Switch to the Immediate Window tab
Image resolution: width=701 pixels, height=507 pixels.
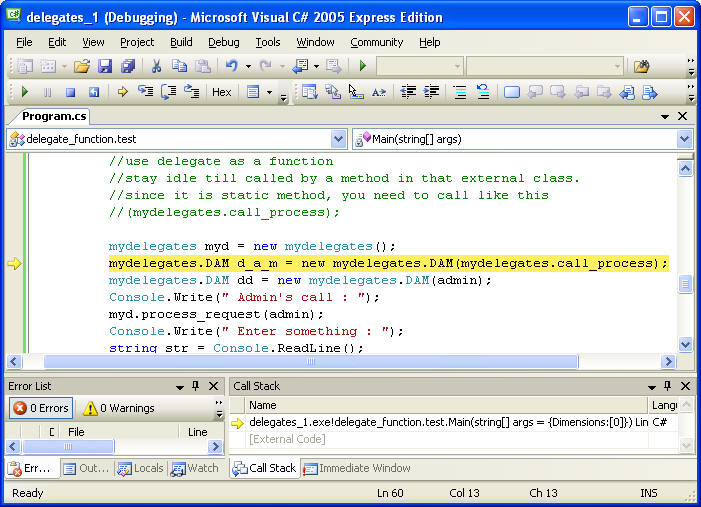click(x=356, y=468)
